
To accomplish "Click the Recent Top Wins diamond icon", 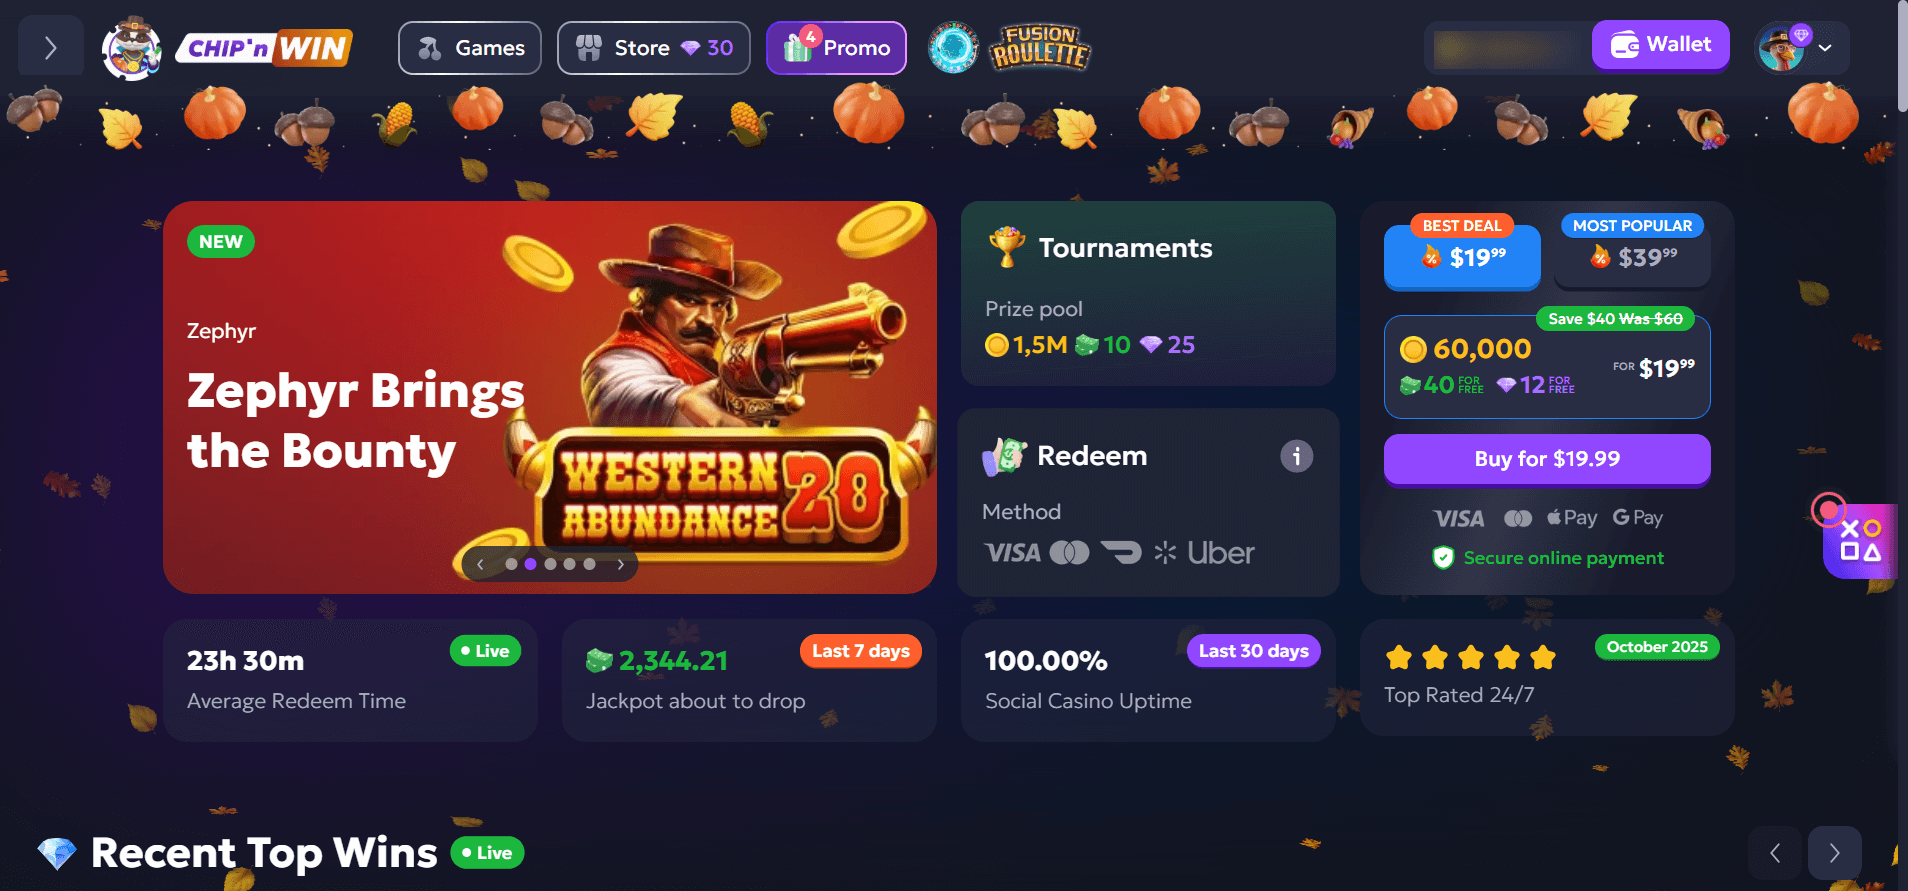I will click(x=57, y=853).
